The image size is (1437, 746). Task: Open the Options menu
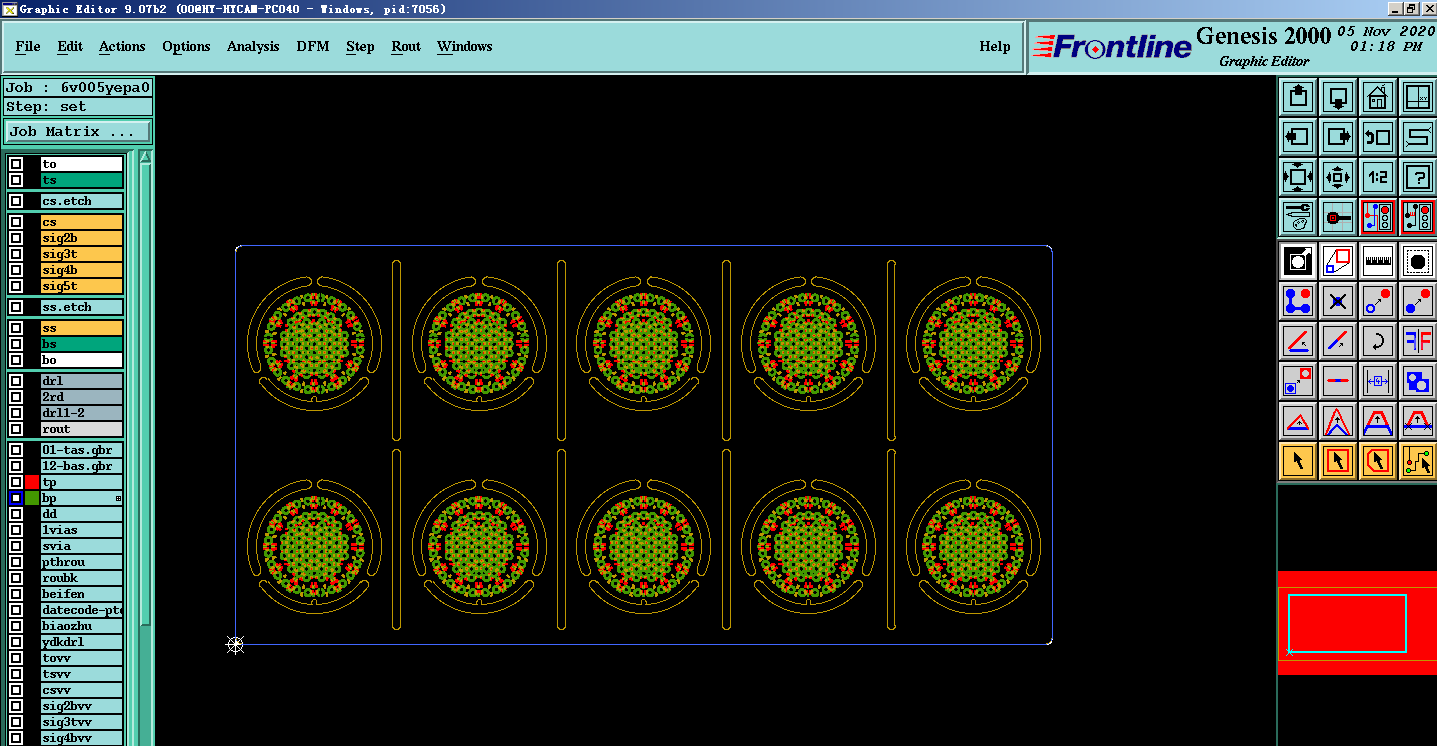point(186,47)
